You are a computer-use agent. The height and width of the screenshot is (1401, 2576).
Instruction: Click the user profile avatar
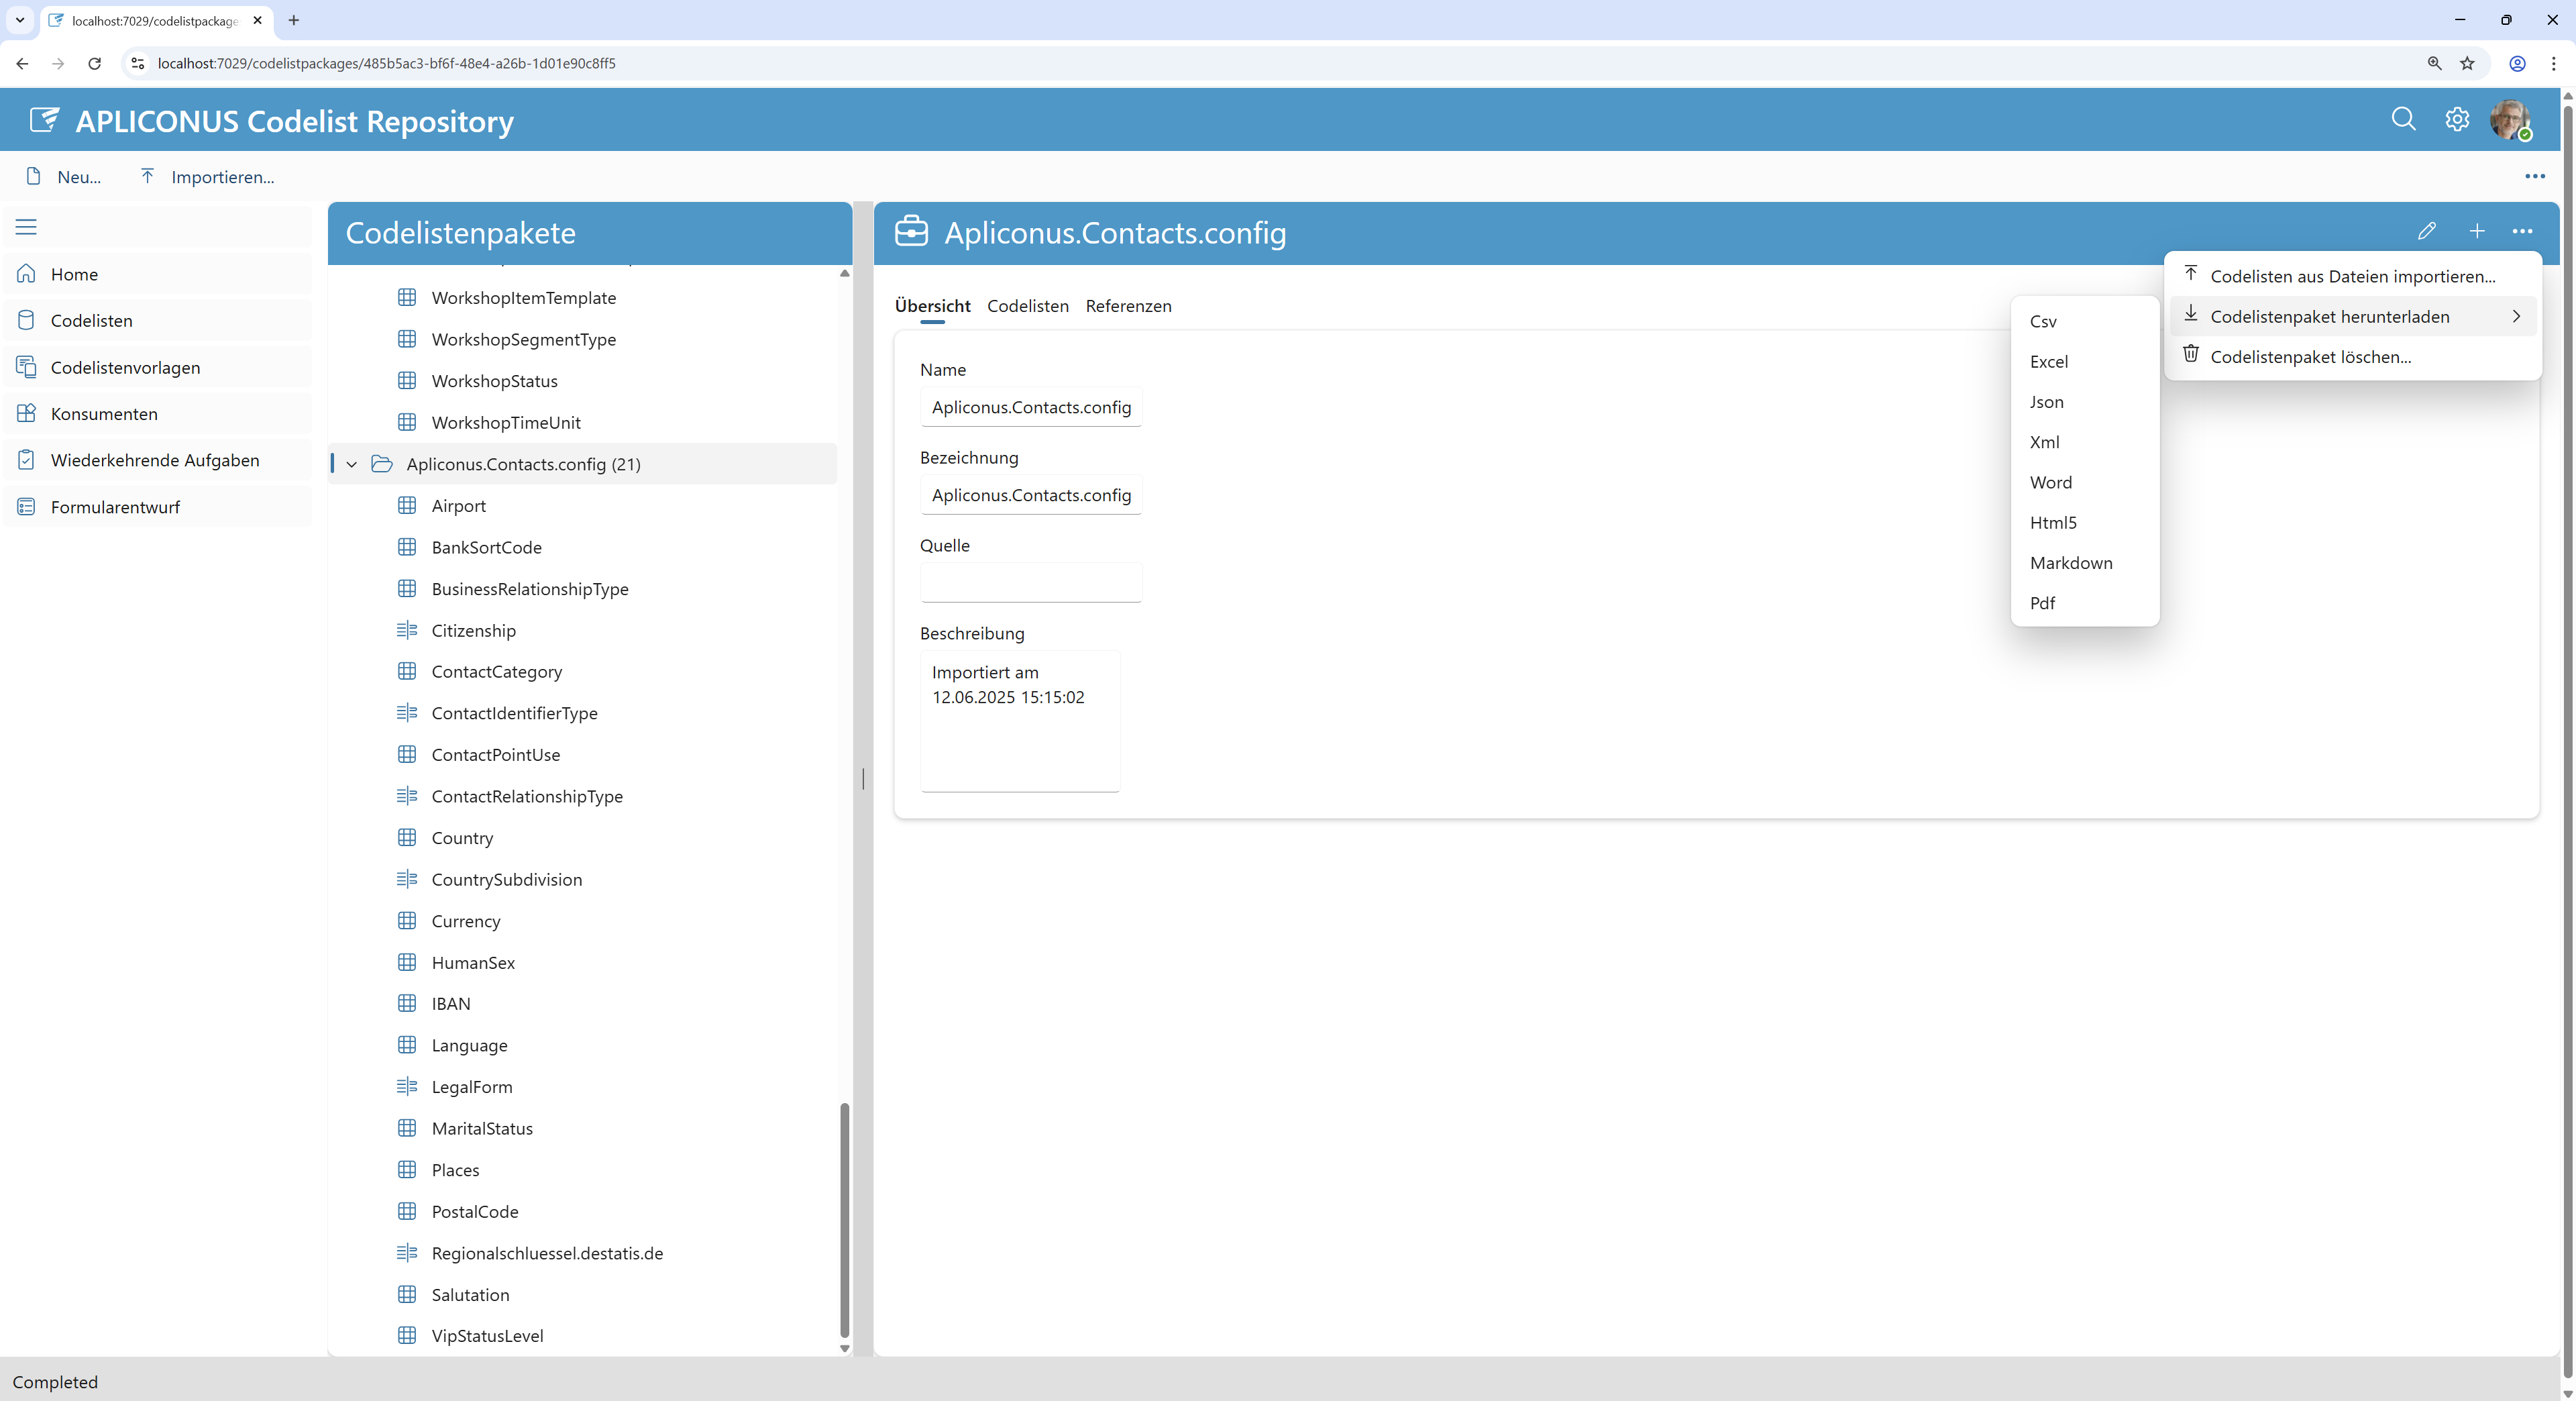point(2510,120)
